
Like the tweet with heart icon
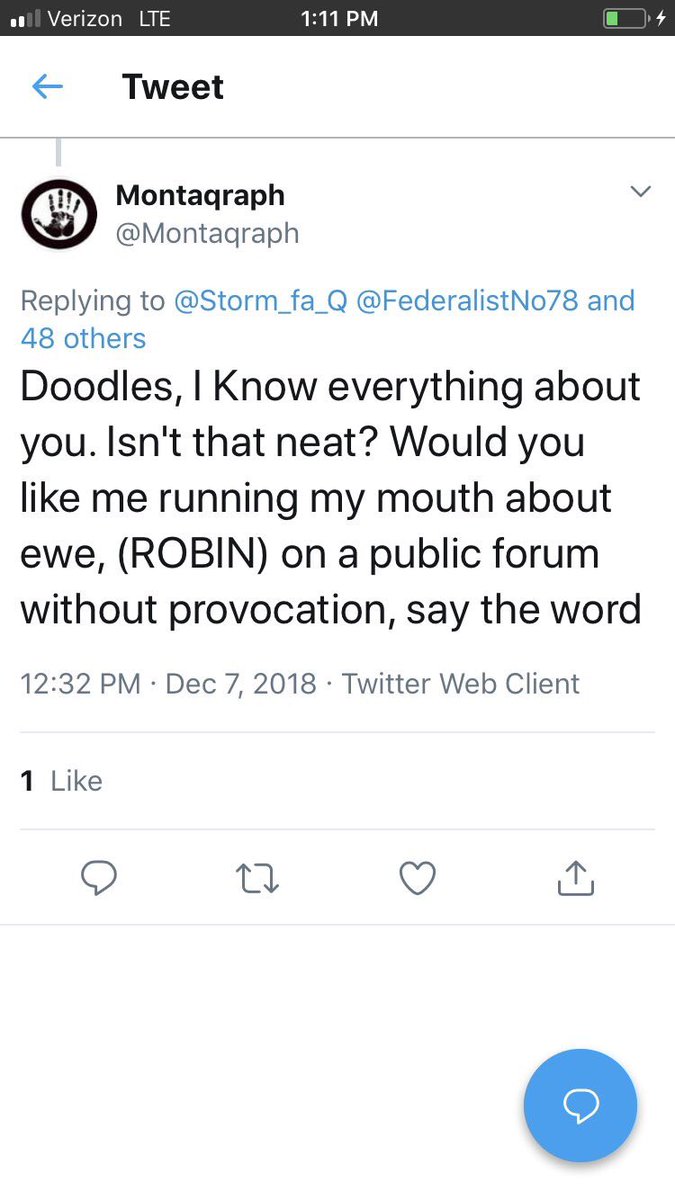[x=417, y=878]
